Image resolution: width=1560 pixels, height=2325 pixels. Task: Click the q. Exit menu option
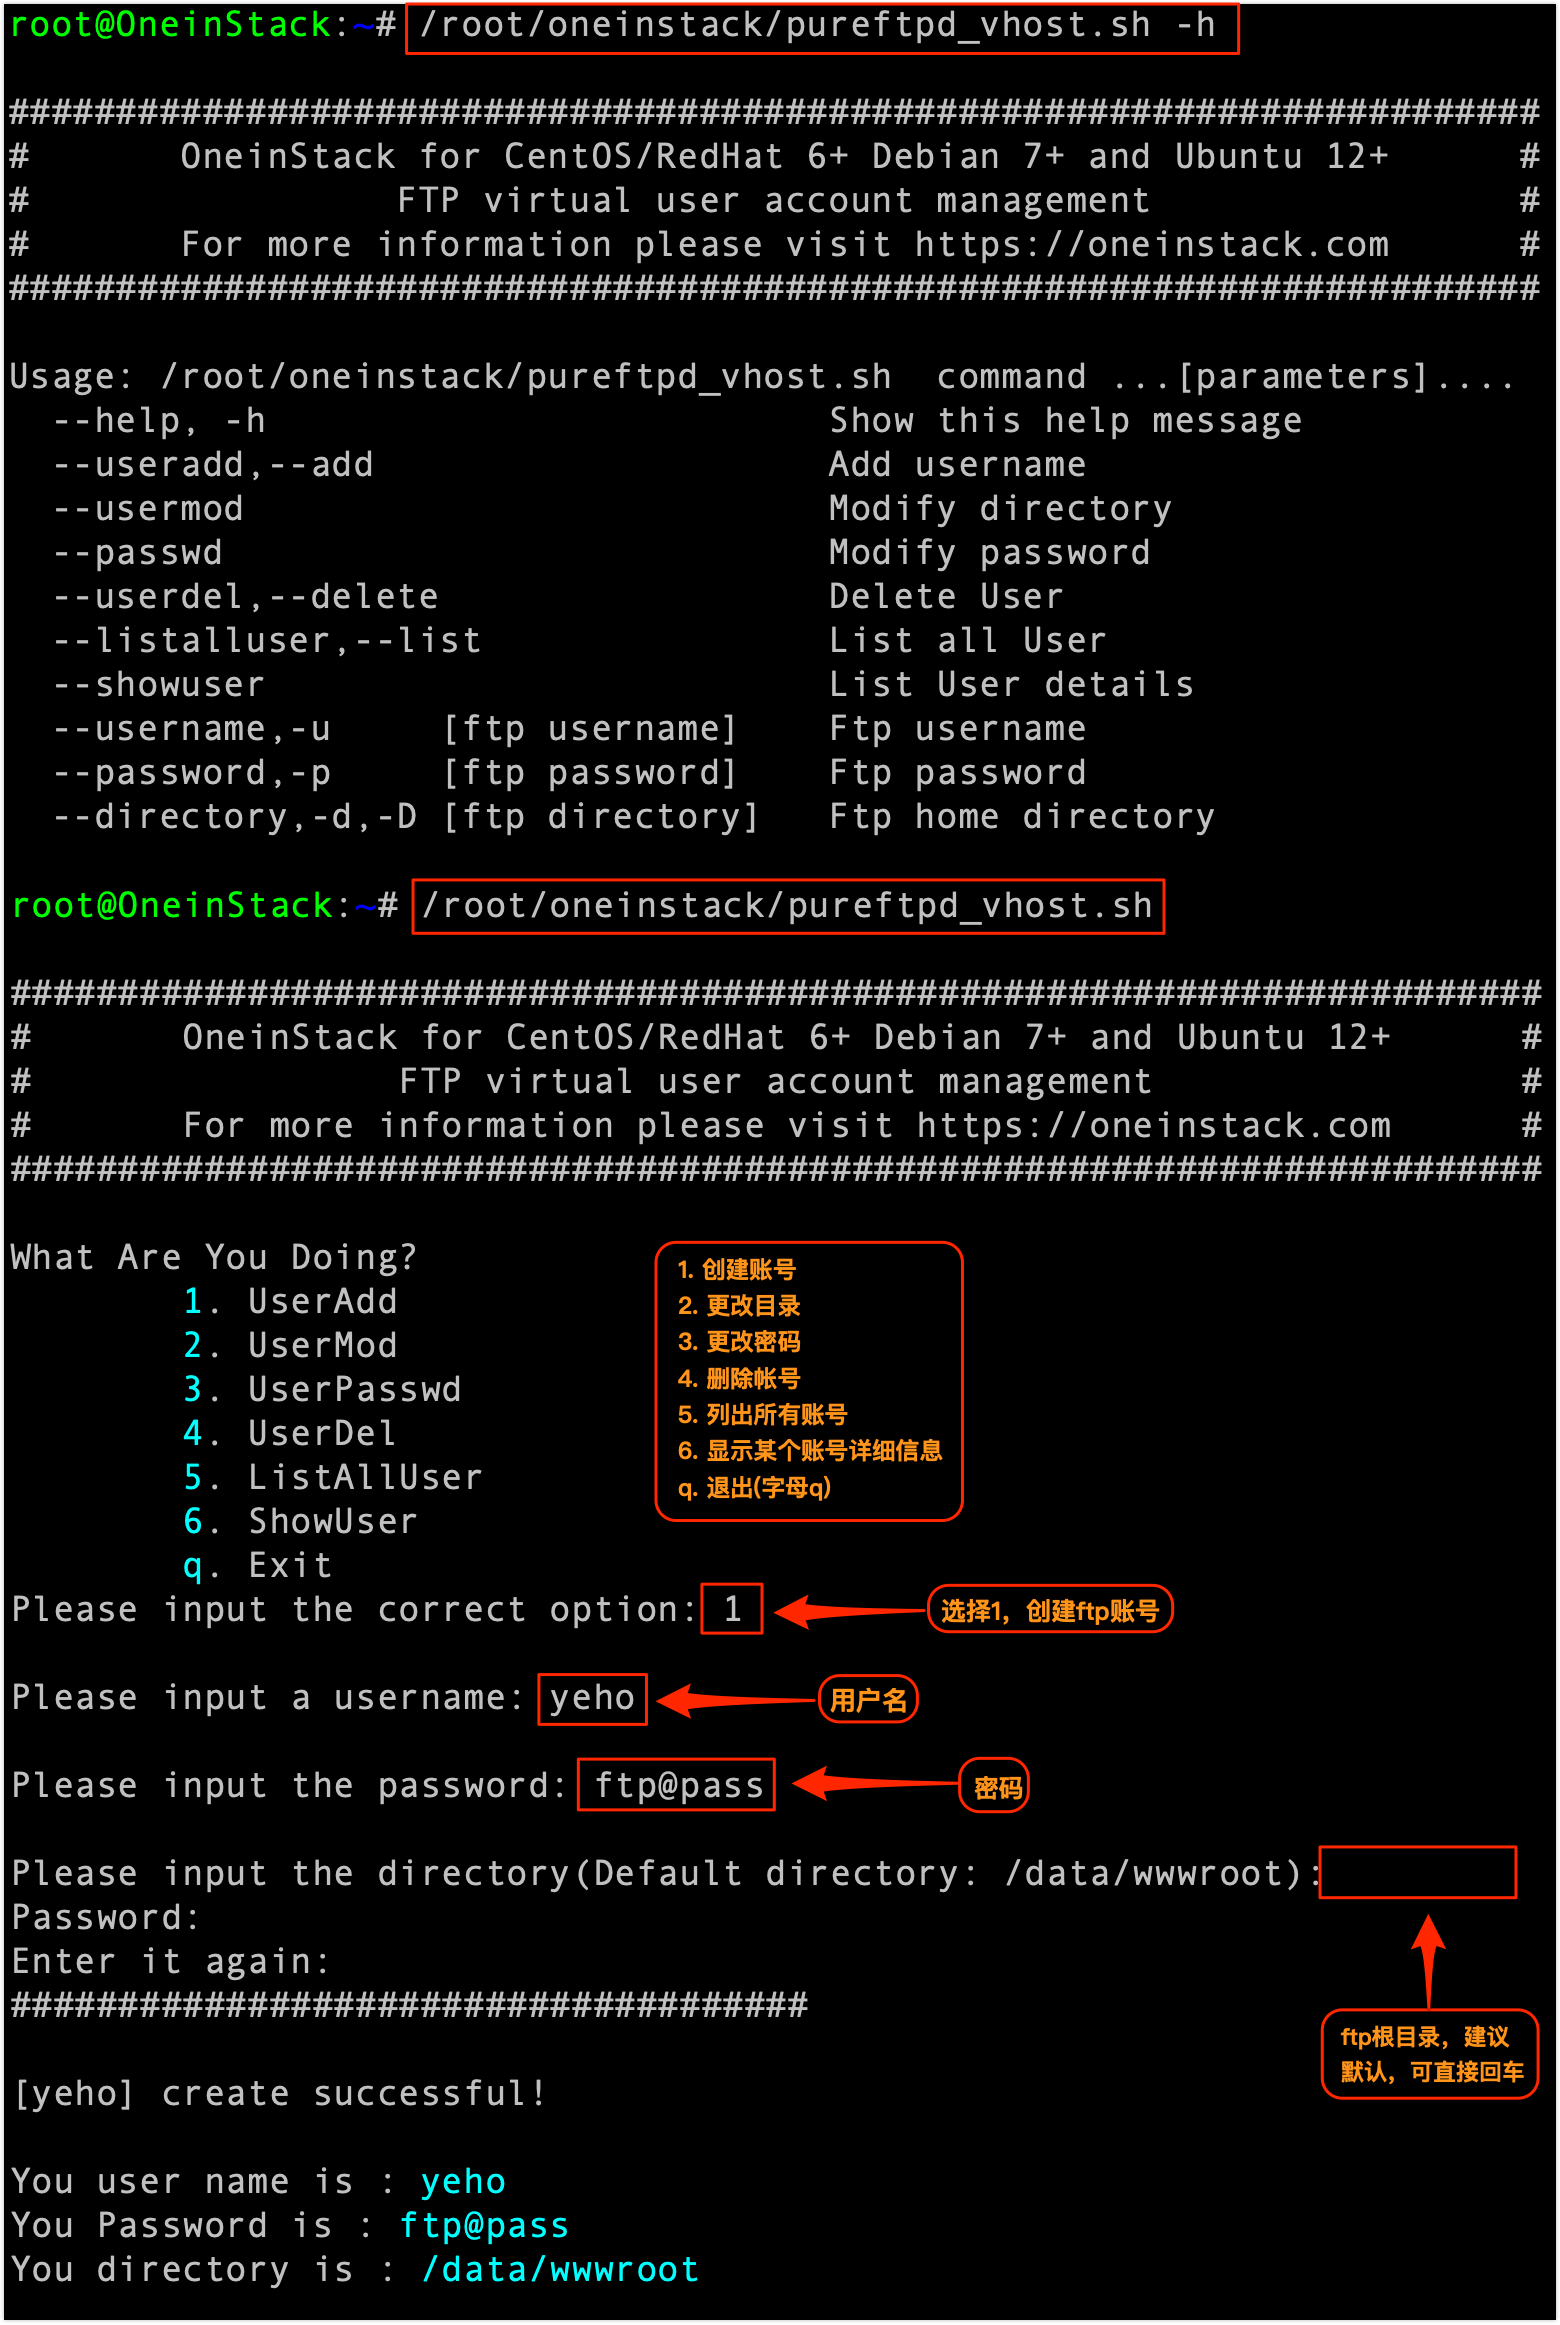(x=258, y=1566)
